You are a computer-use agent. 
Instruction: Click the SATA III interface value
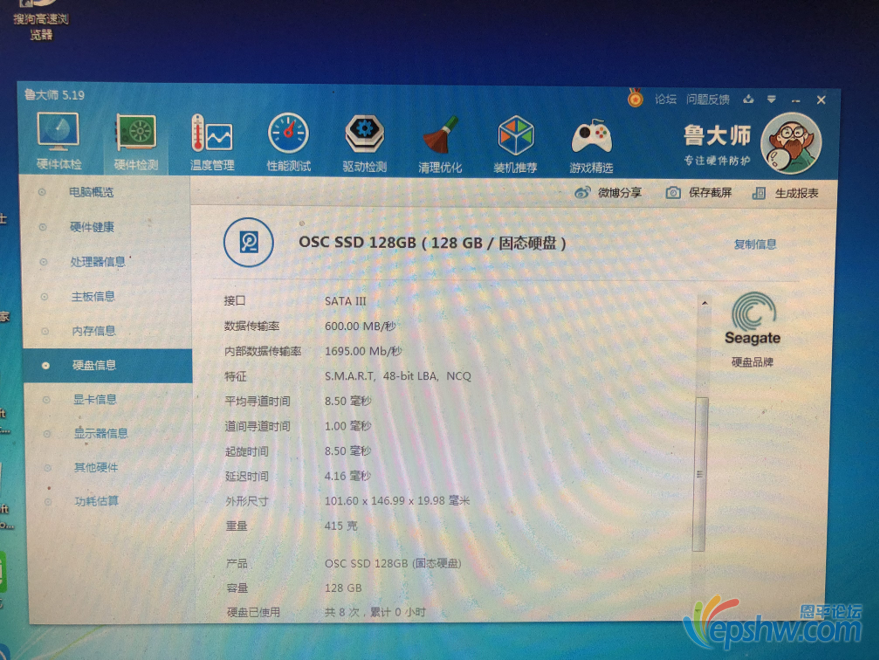pos(345,301)
